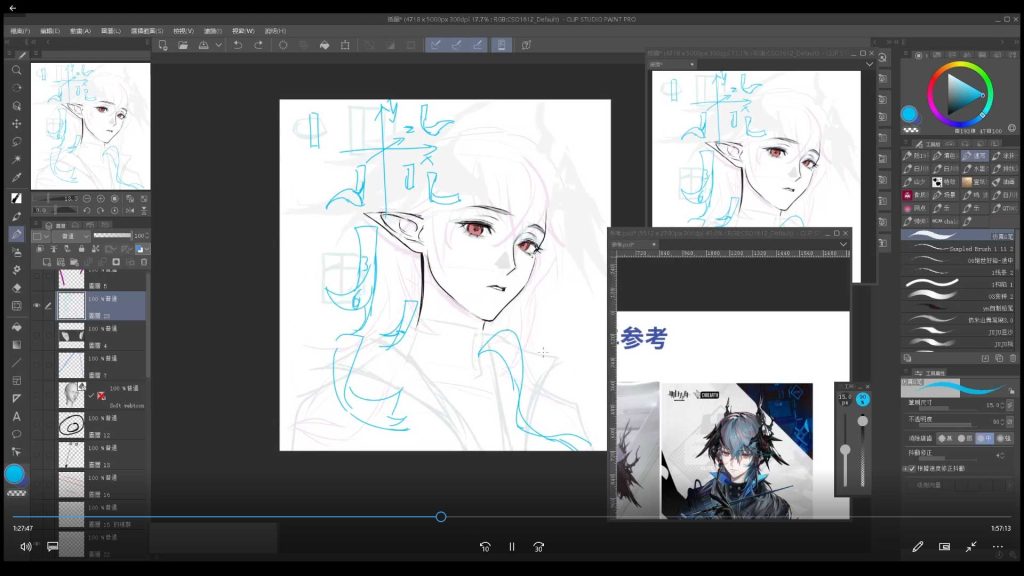The height and width of the screenshot is (576, 1024).
Task: Select the last anti-aliasing radio option
Action: tap(1002, 438)
